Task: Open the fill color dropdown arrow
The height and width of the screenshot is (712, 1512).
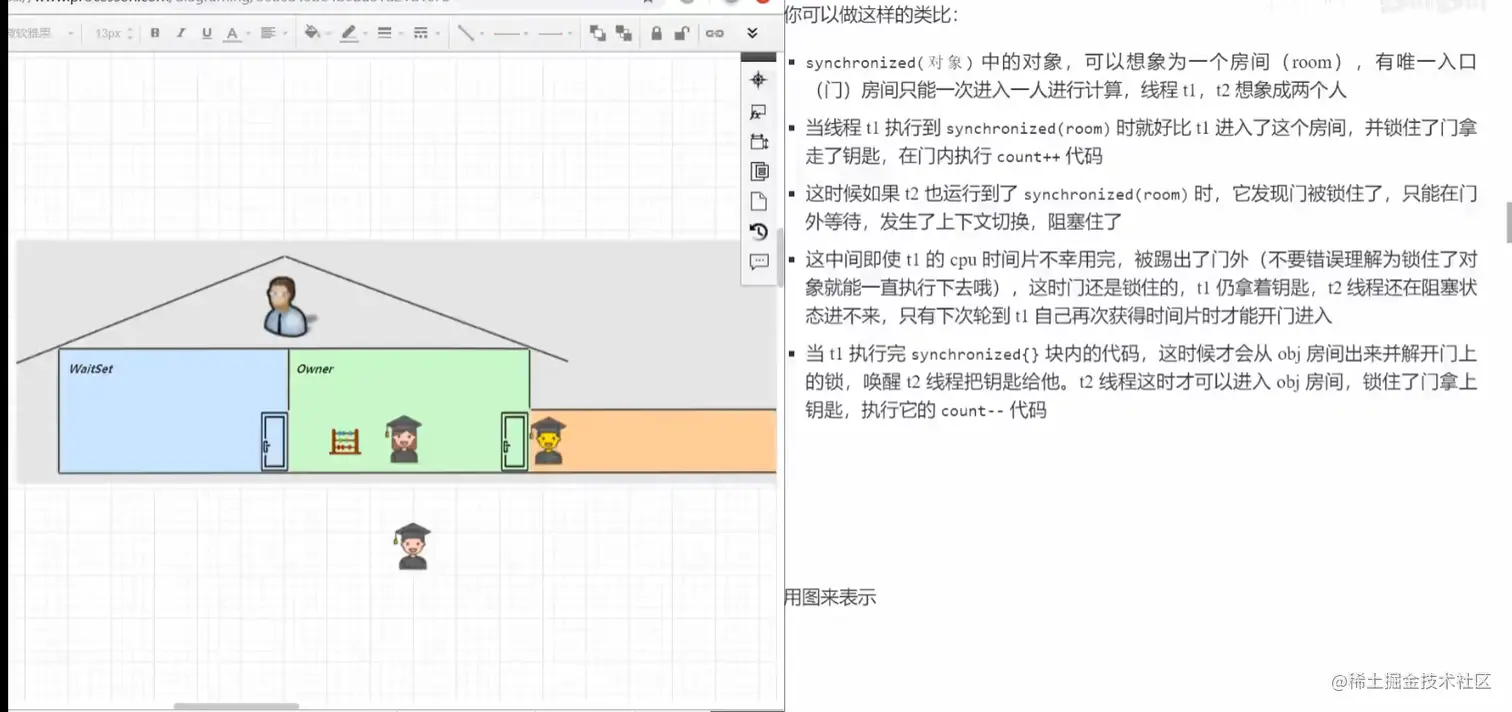Action: point(327,34)
